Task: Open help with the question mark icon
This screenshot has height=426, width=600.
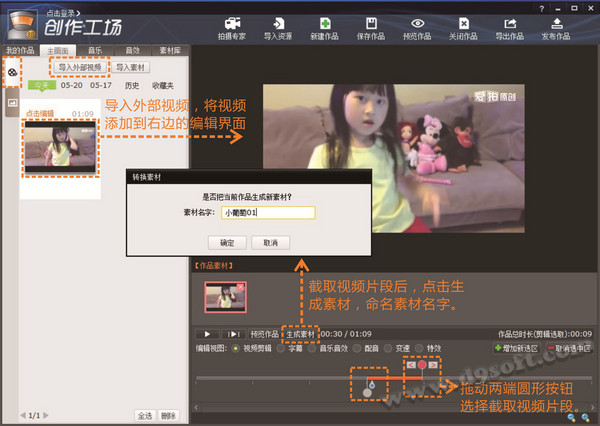Action: 541,9
